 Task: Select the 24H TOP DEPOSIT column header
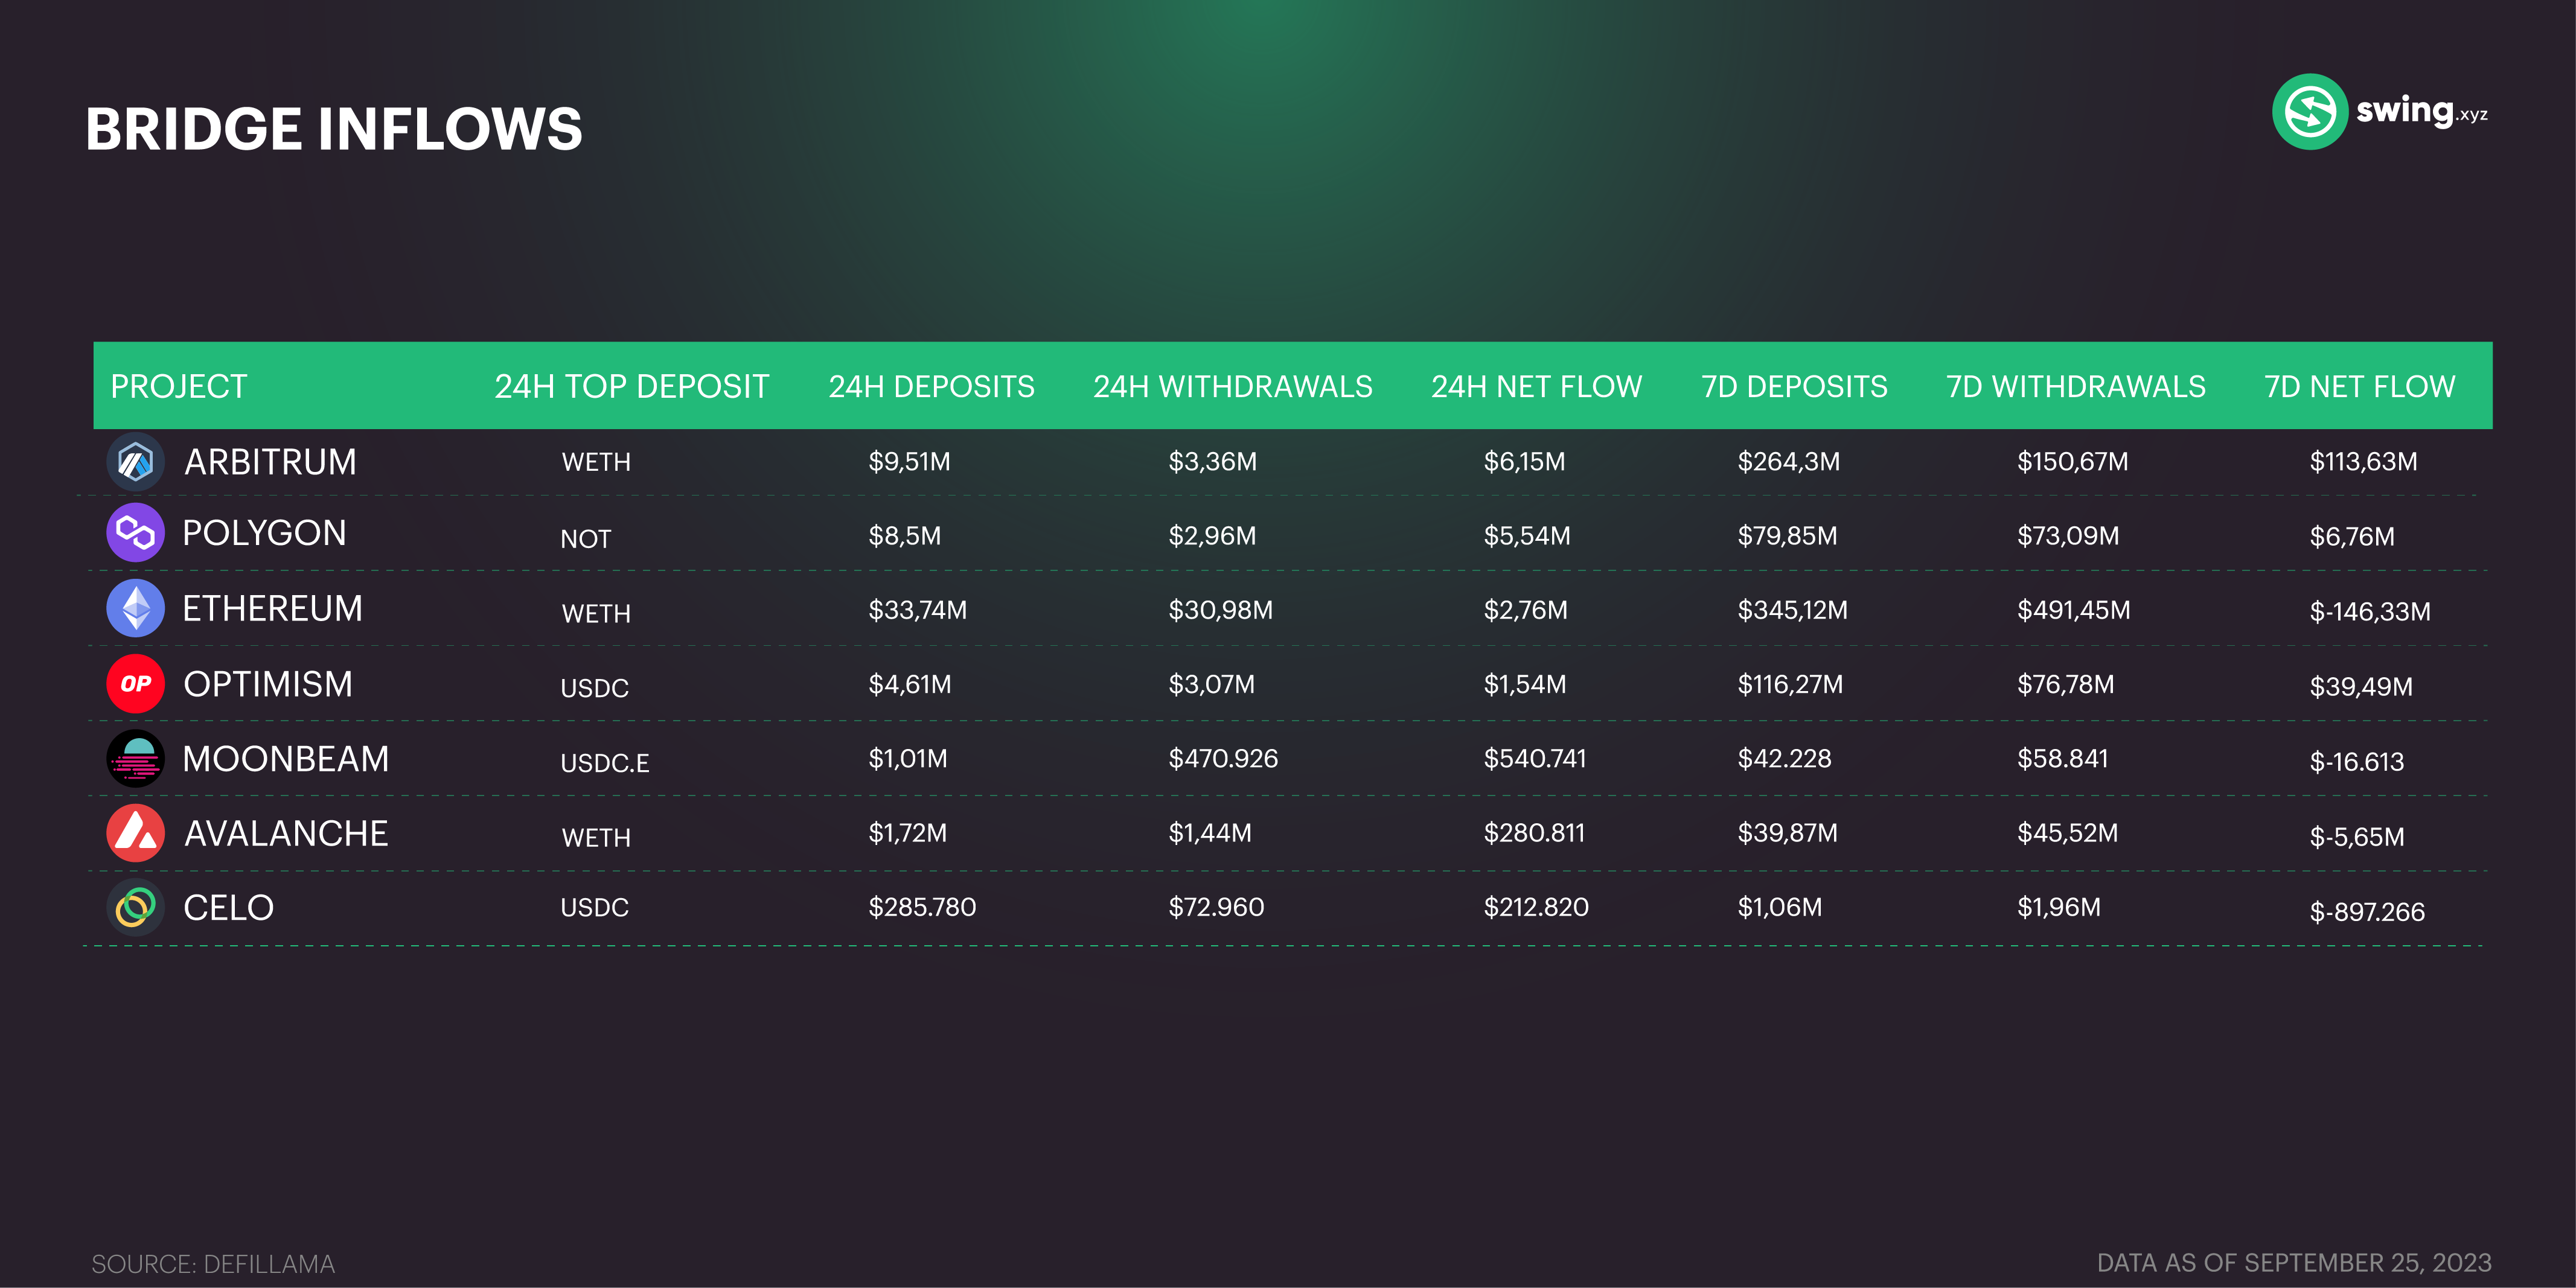click(632, 387)
